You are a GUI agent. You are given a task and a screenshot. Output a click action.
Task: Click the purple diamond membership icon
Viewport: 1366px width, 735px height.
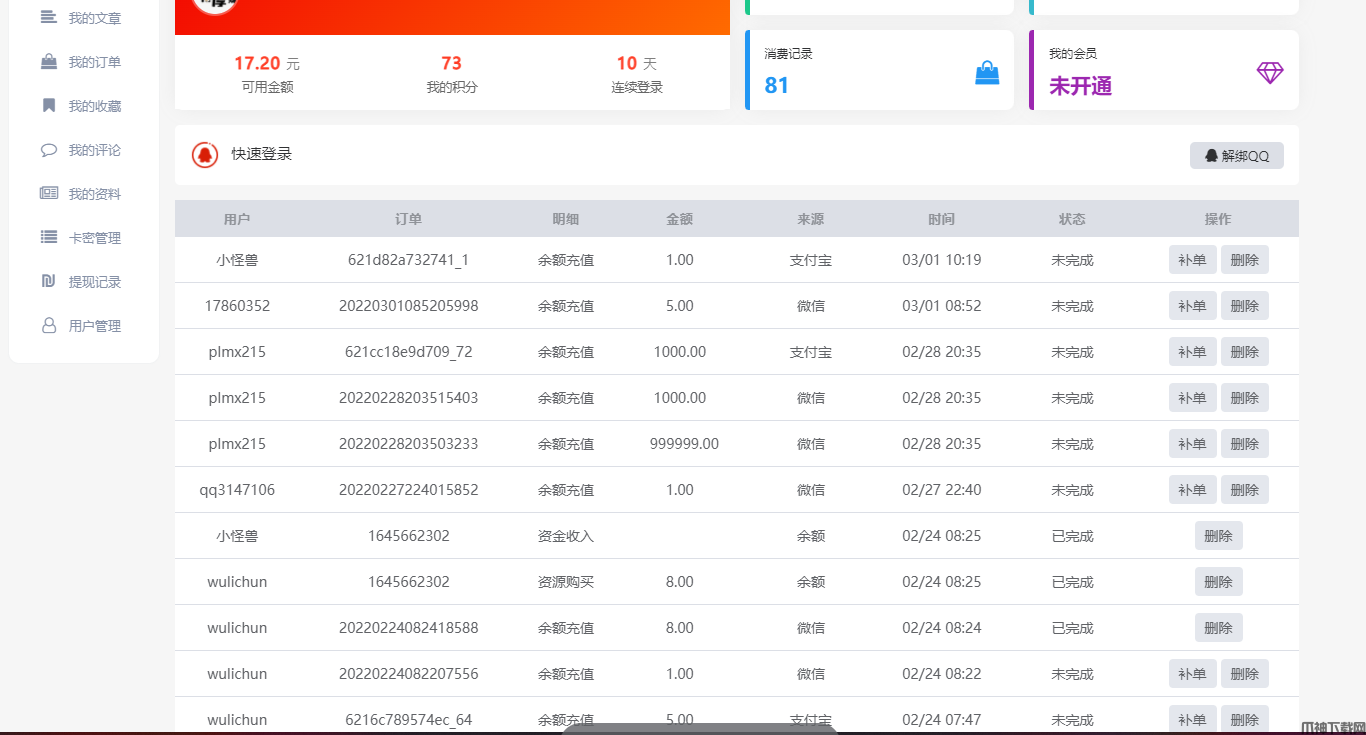[1269, 73]
